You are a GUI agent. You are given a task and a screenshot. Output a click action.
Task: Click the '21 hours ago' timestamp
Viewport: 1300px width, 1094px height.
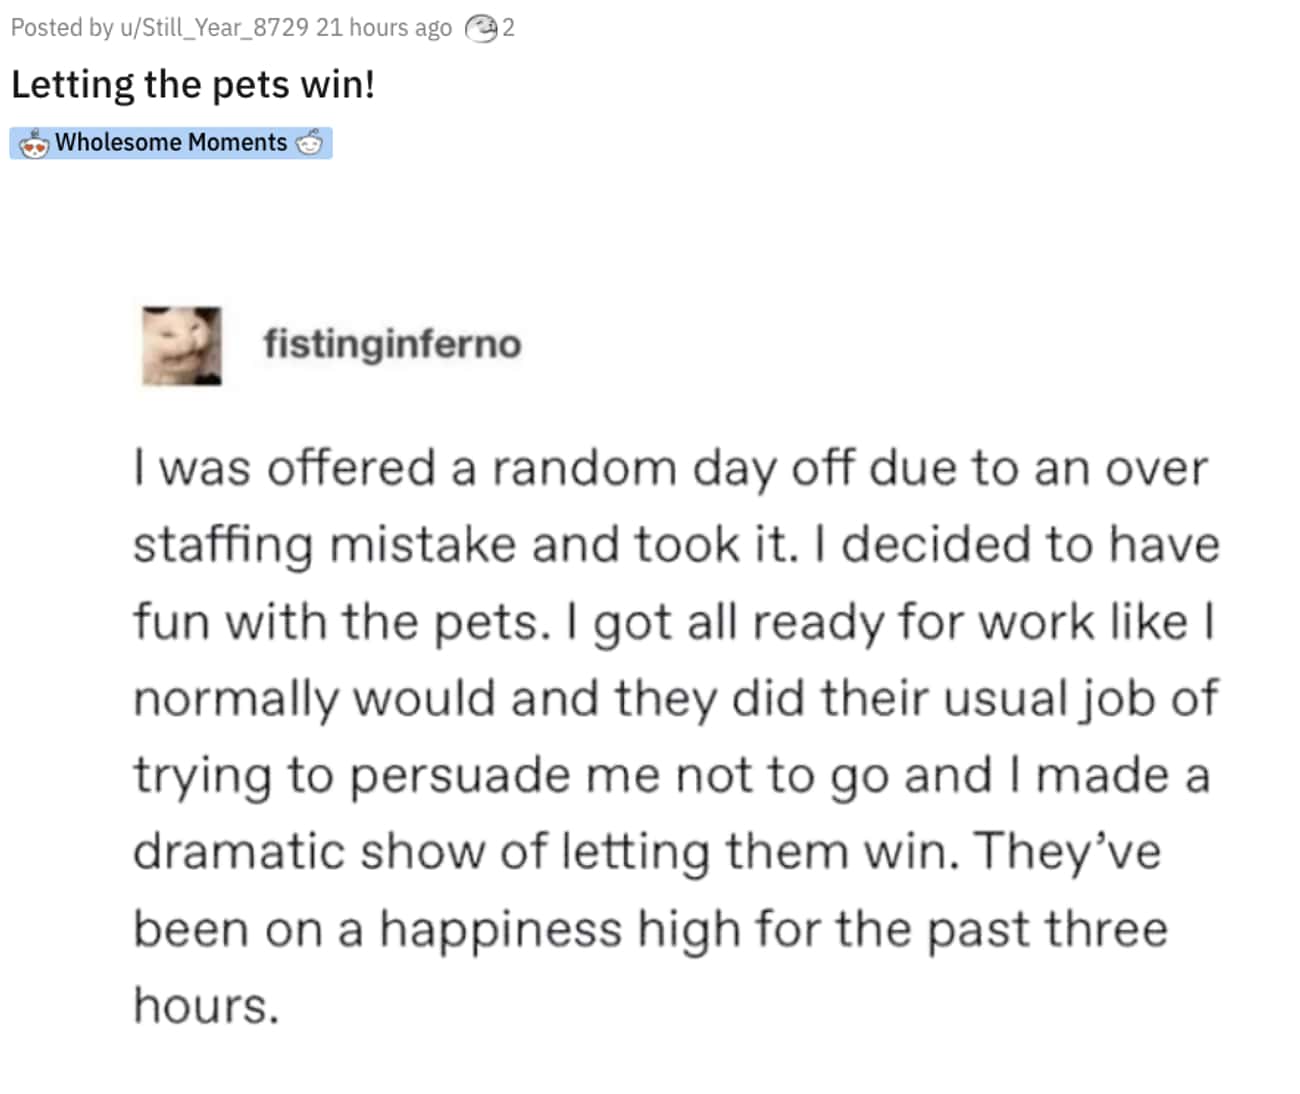tap(384, 28)
